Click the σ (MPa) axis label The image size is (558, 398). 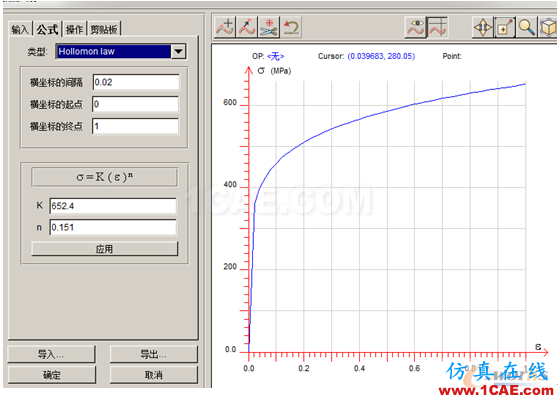[x=274, y=71]
